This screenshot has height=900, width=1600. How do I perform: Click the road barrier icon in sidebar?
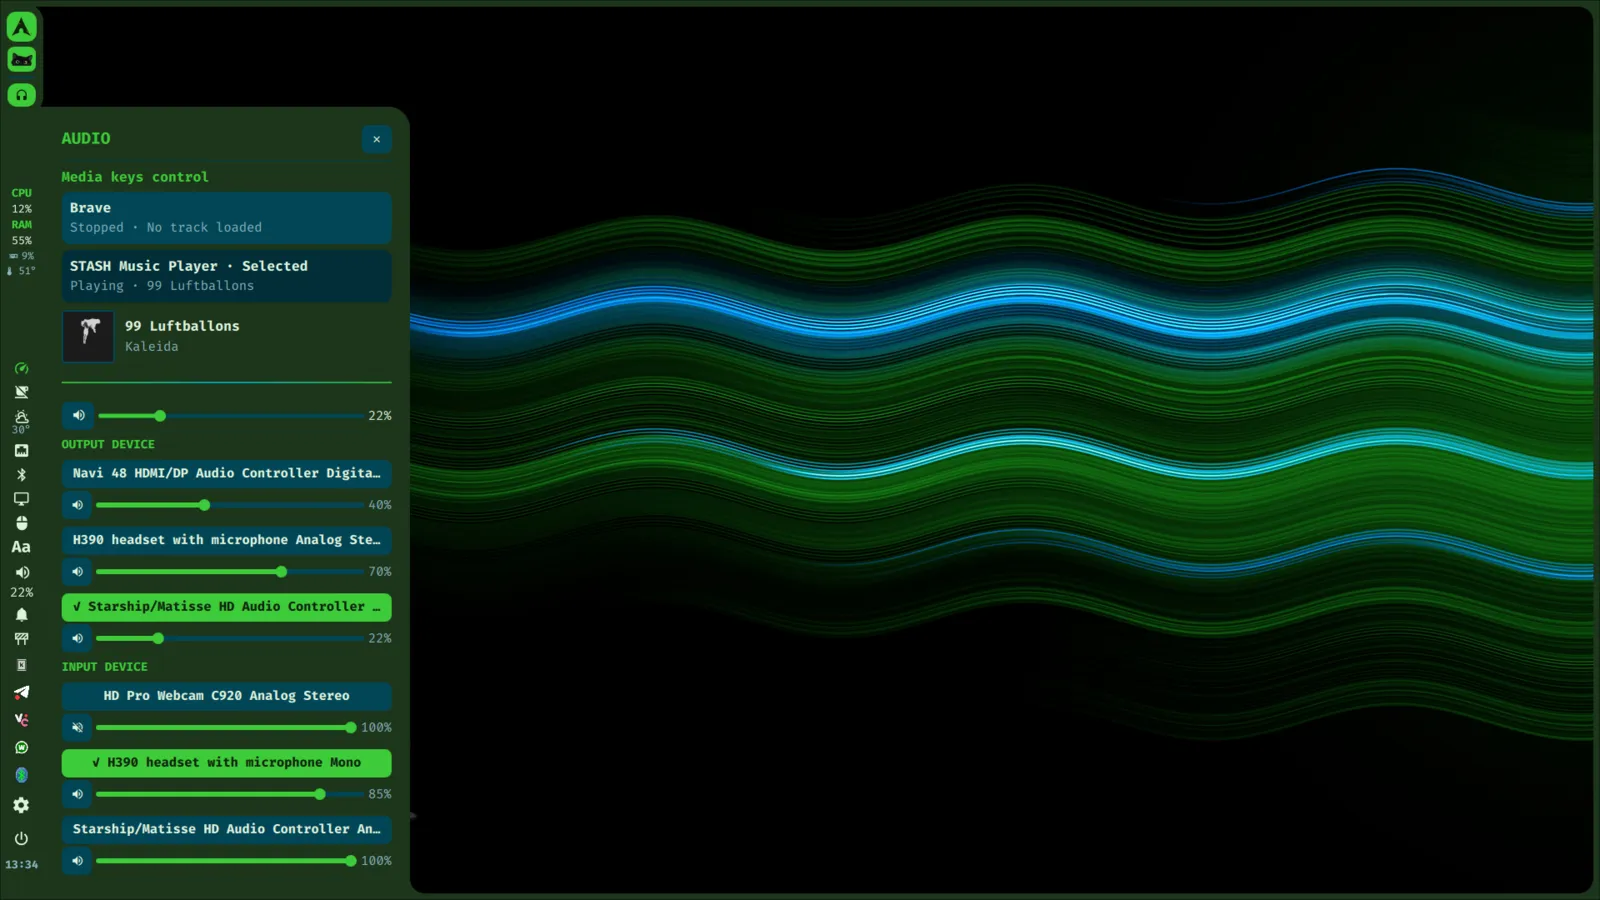(21, 639)
